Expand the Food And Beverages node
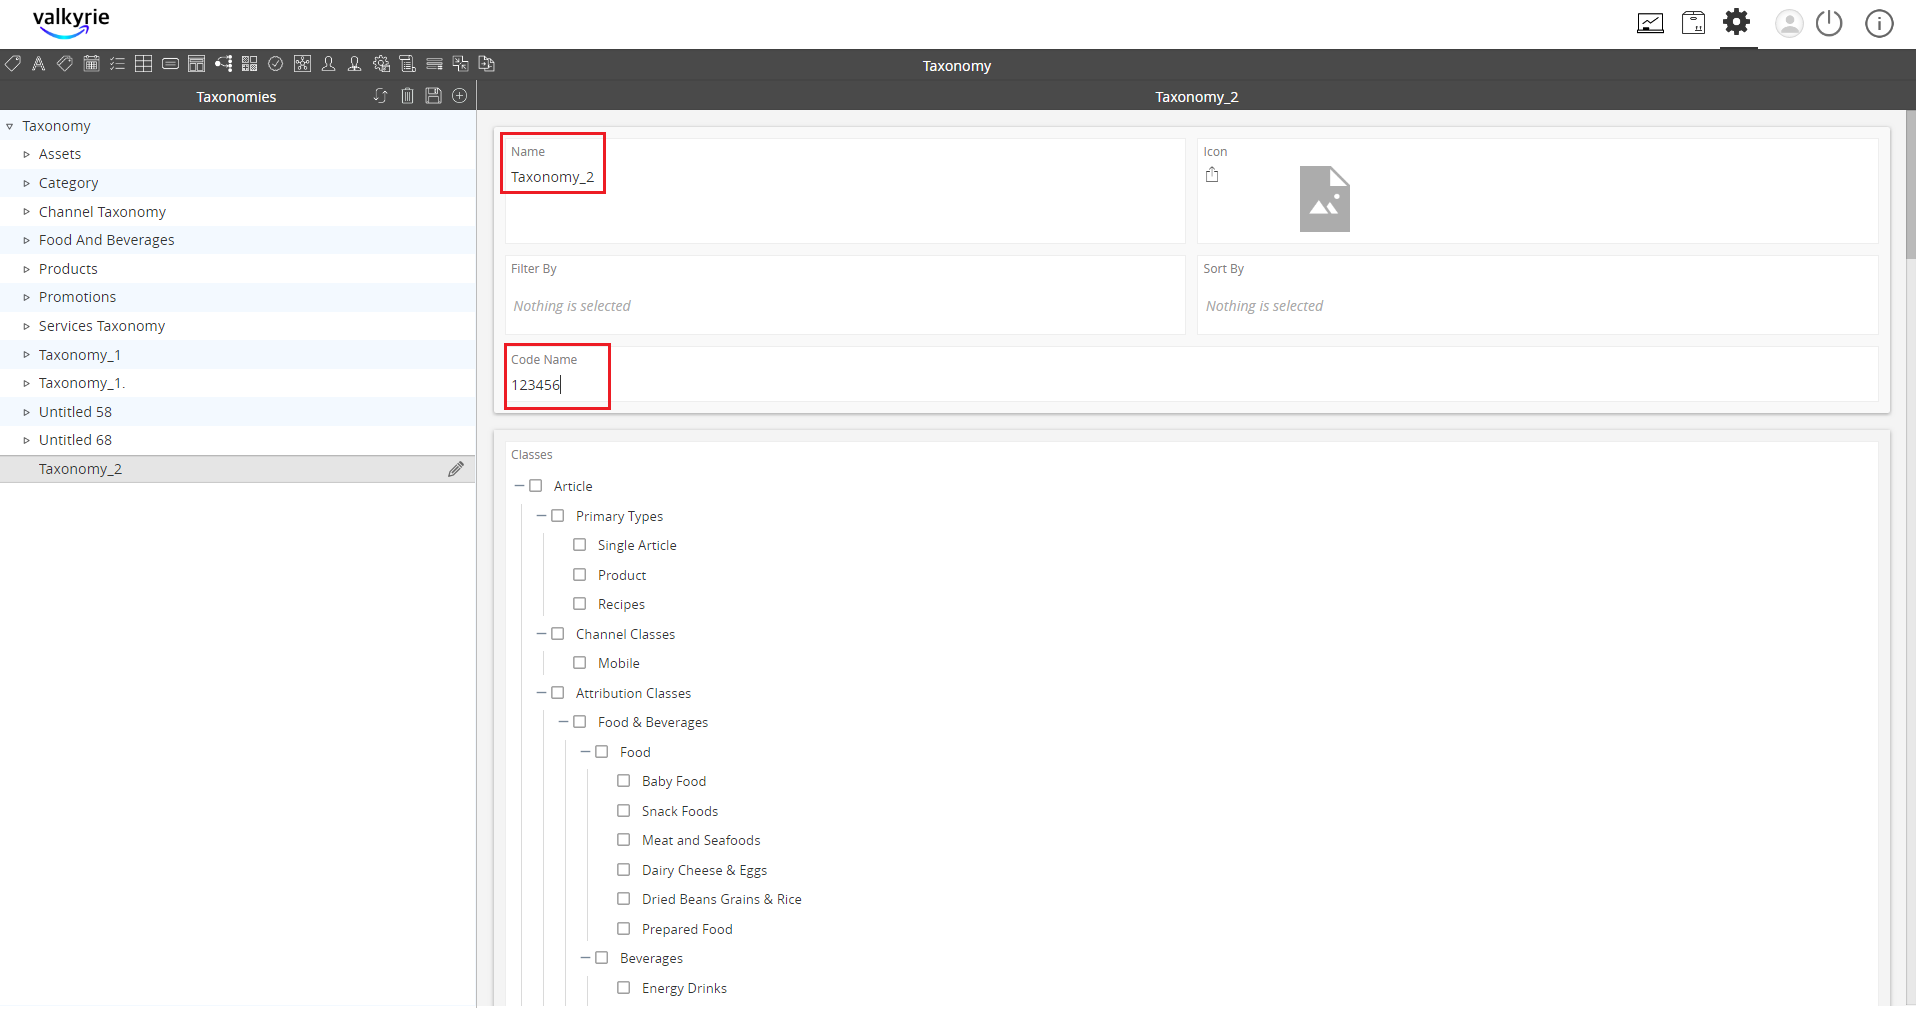 [27, 241]
